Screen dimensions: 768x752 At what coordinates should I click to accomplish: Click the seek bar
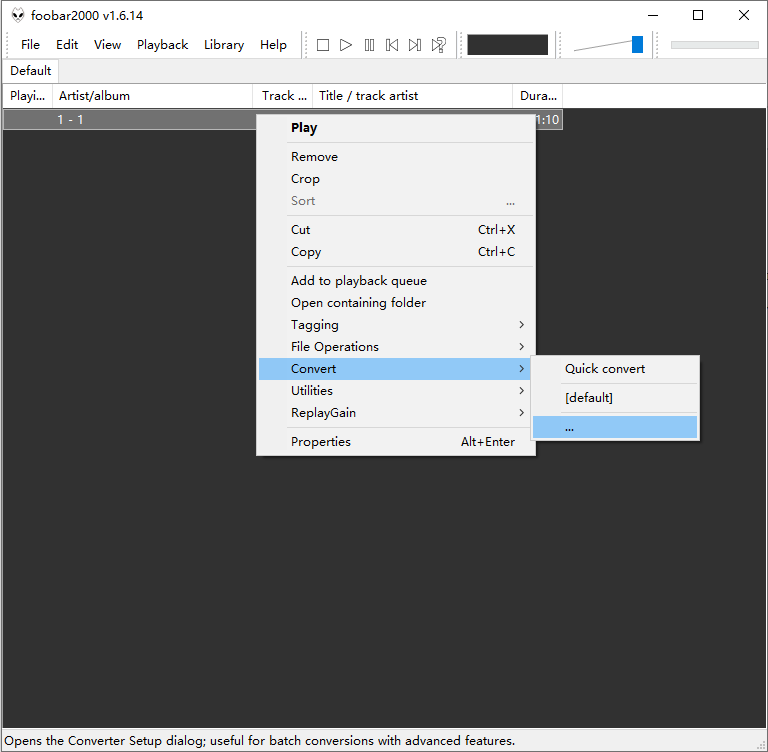(x=714, y=45)
